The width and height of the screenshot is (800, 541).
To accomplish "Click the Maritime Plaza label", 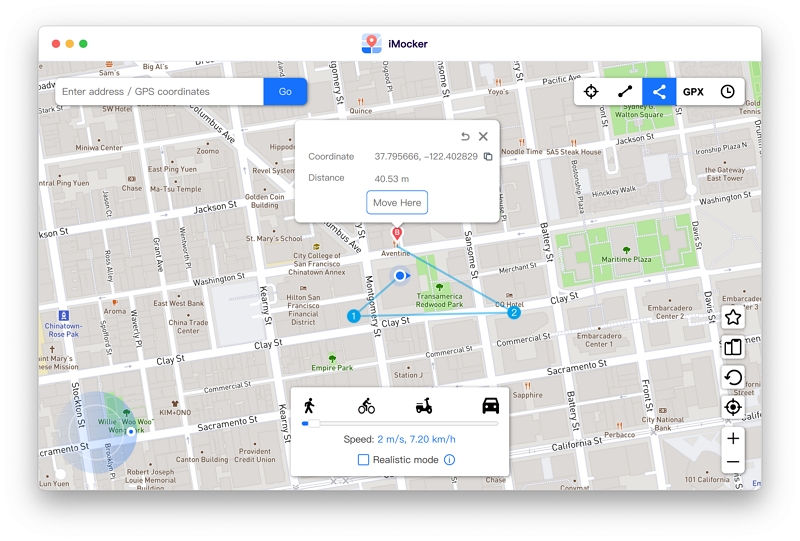I will (626, 259).
